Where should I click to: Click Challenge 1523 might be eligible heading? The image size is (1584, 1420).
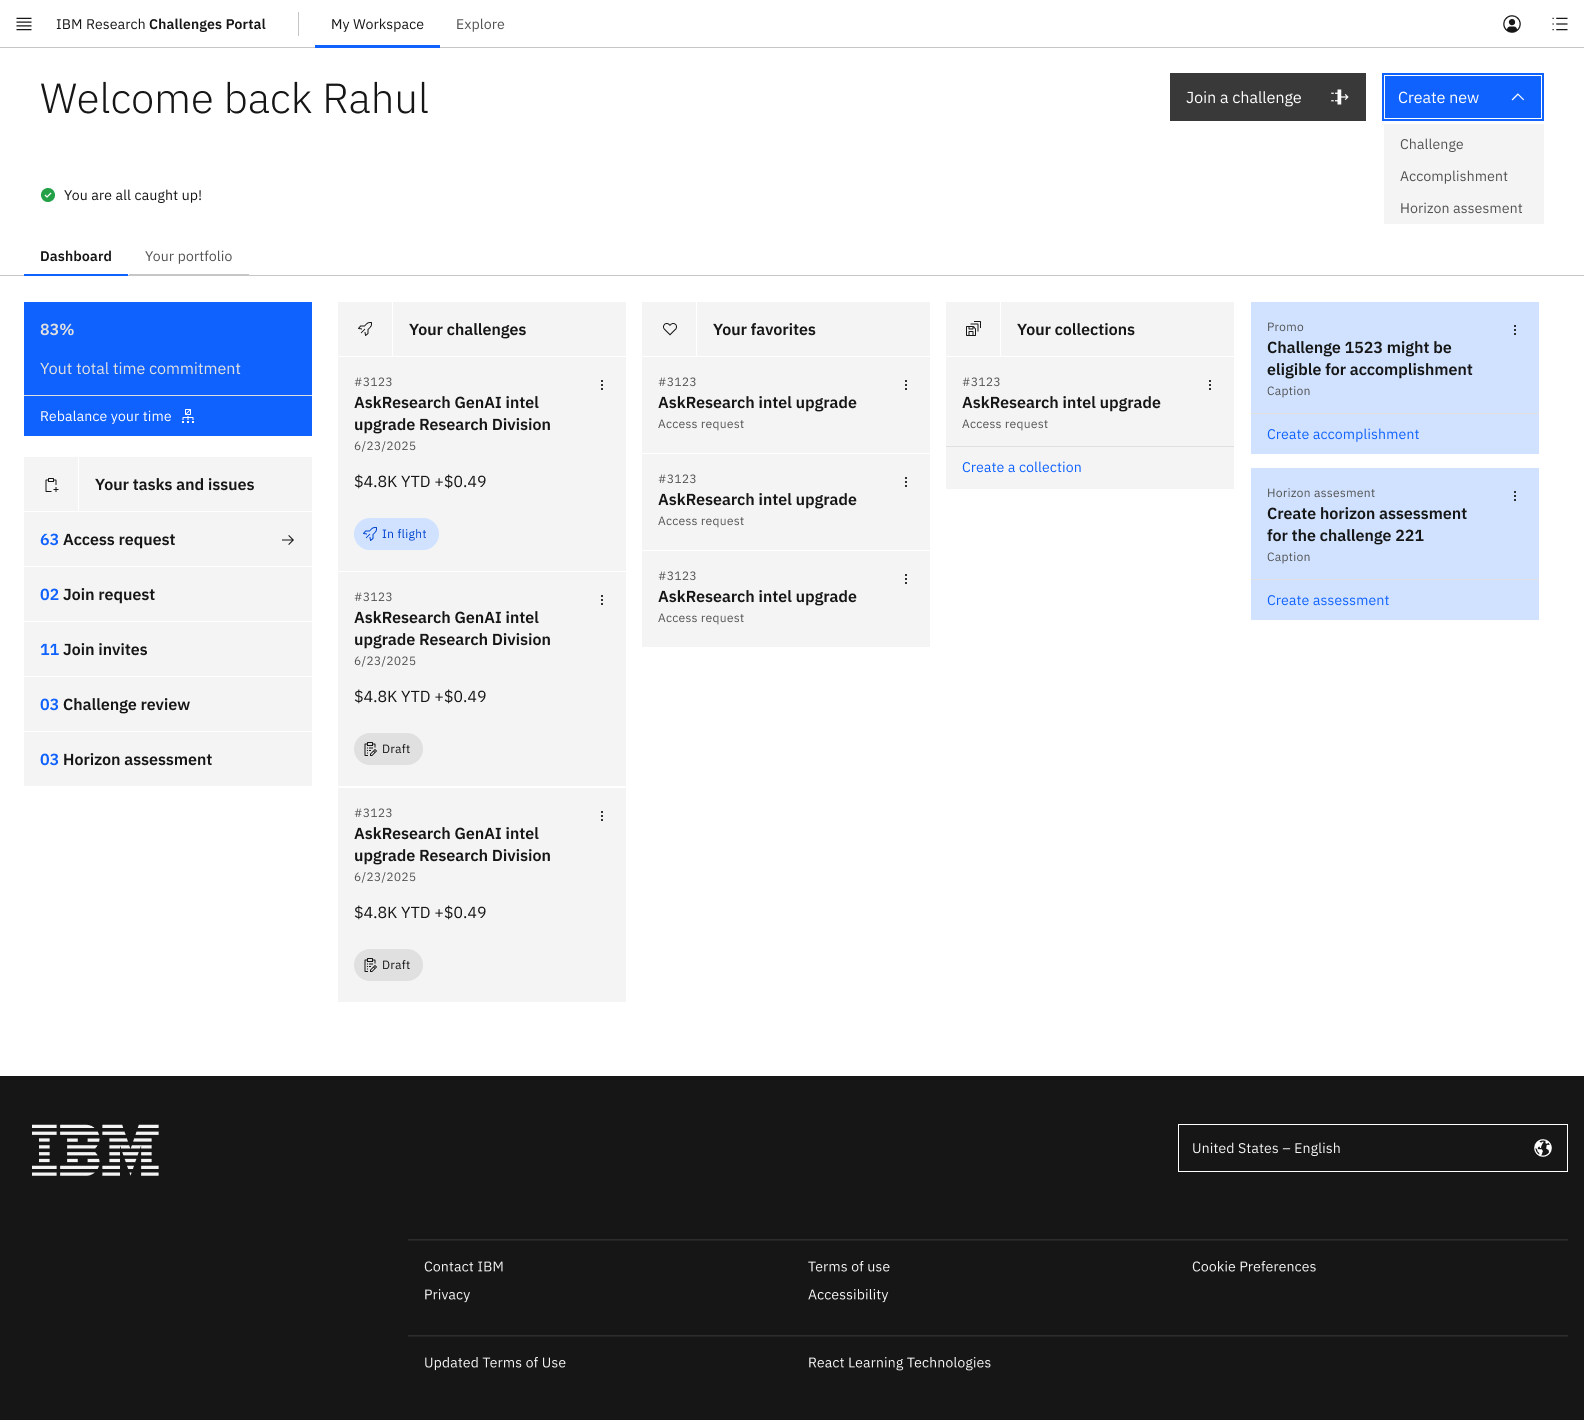(x=1369, y=358)
